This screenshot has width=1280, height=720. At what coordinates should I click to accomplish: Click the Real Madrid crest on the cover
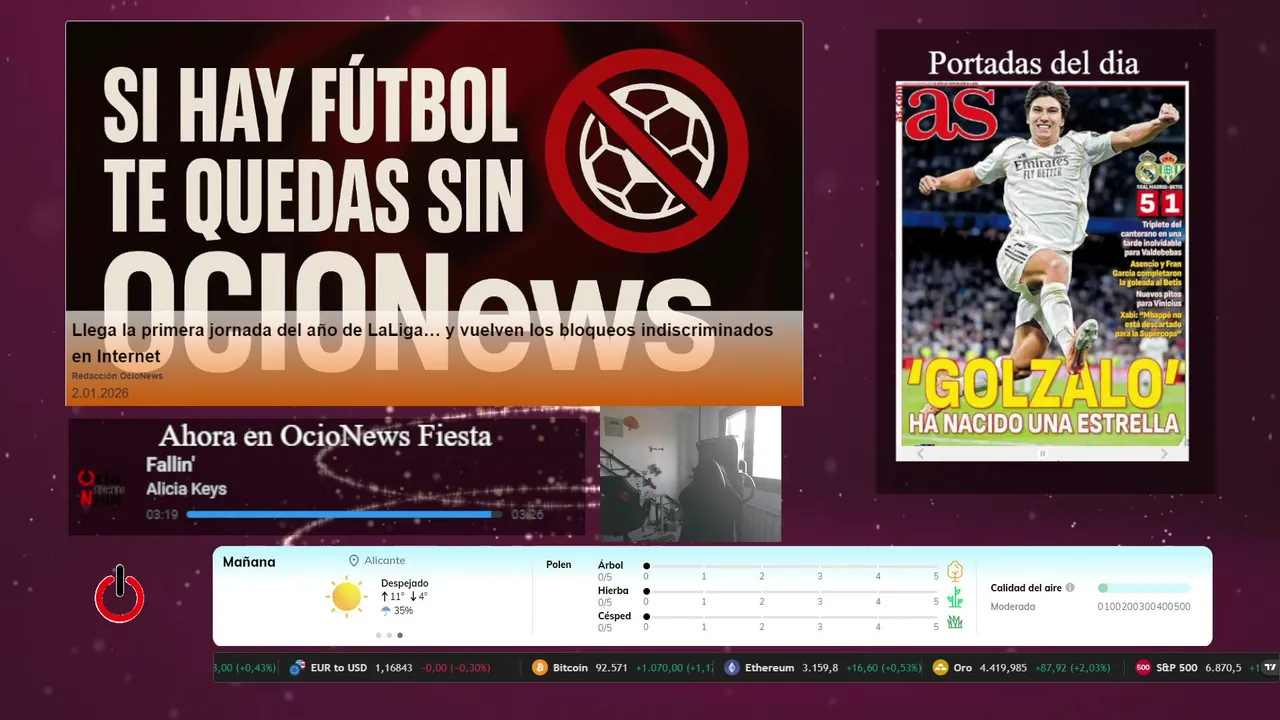(x=1147, y=167)
